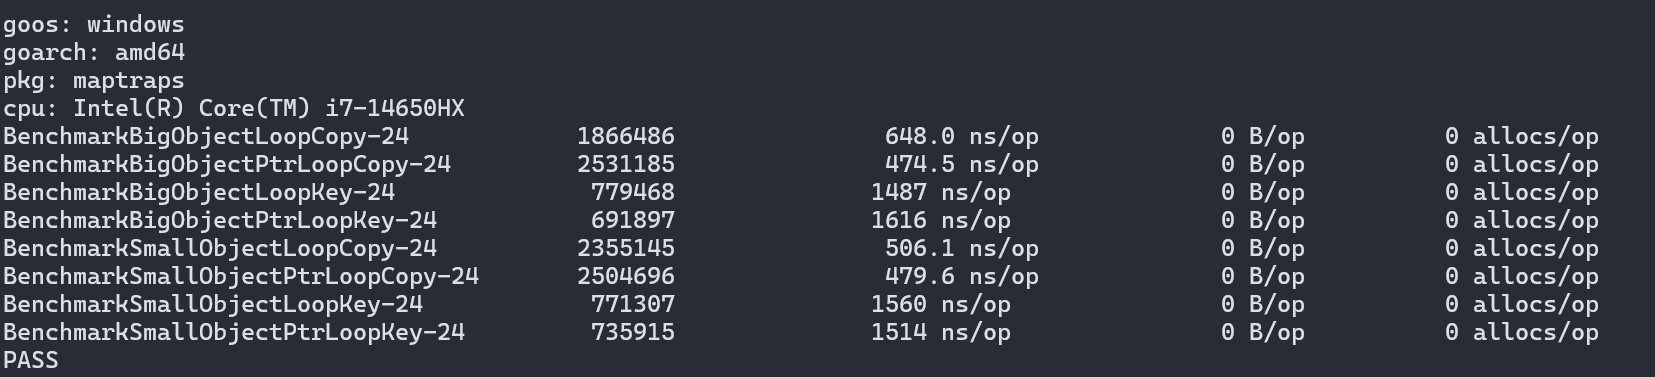Image resolution: width=1655 pixels, height=377 pixels.
Task: Click BenchmarkSmallObjectLoopKey-24 benchmark name
Action: [212, 304]
